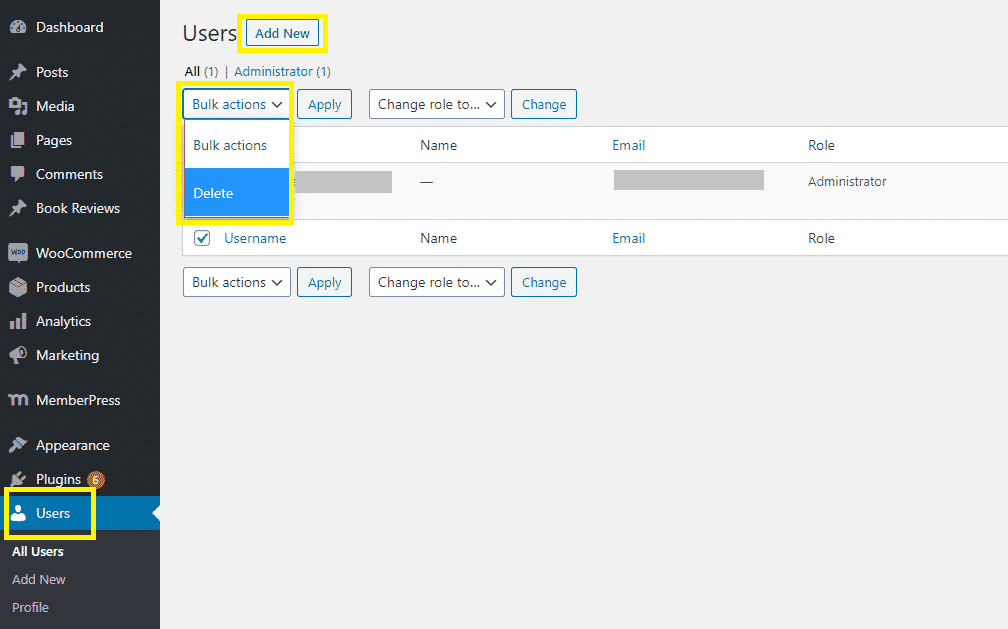Screen dimensions: 1008x629
Task: Click the Dashboard gauge icon
Action: tap(17, 28)
